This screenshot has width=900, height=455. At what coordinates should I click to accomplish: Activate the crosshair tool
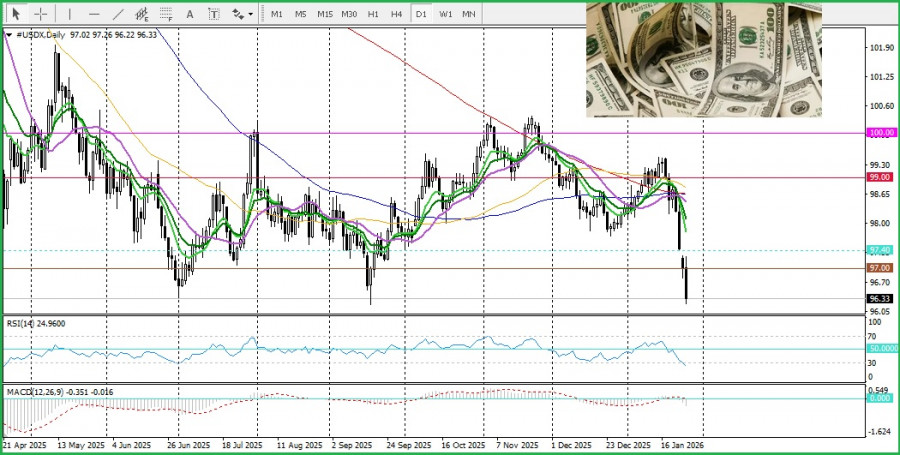coord(41,14)
